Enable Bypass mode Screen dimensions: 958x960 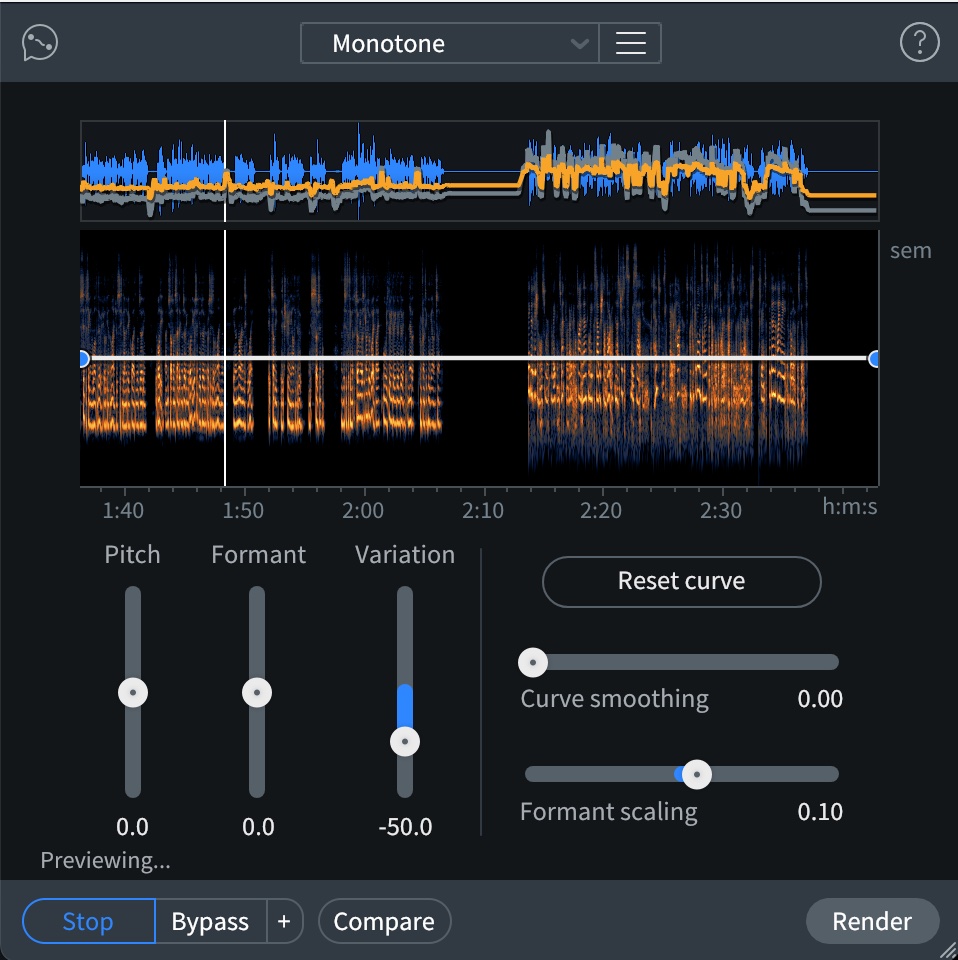[210, 921]
